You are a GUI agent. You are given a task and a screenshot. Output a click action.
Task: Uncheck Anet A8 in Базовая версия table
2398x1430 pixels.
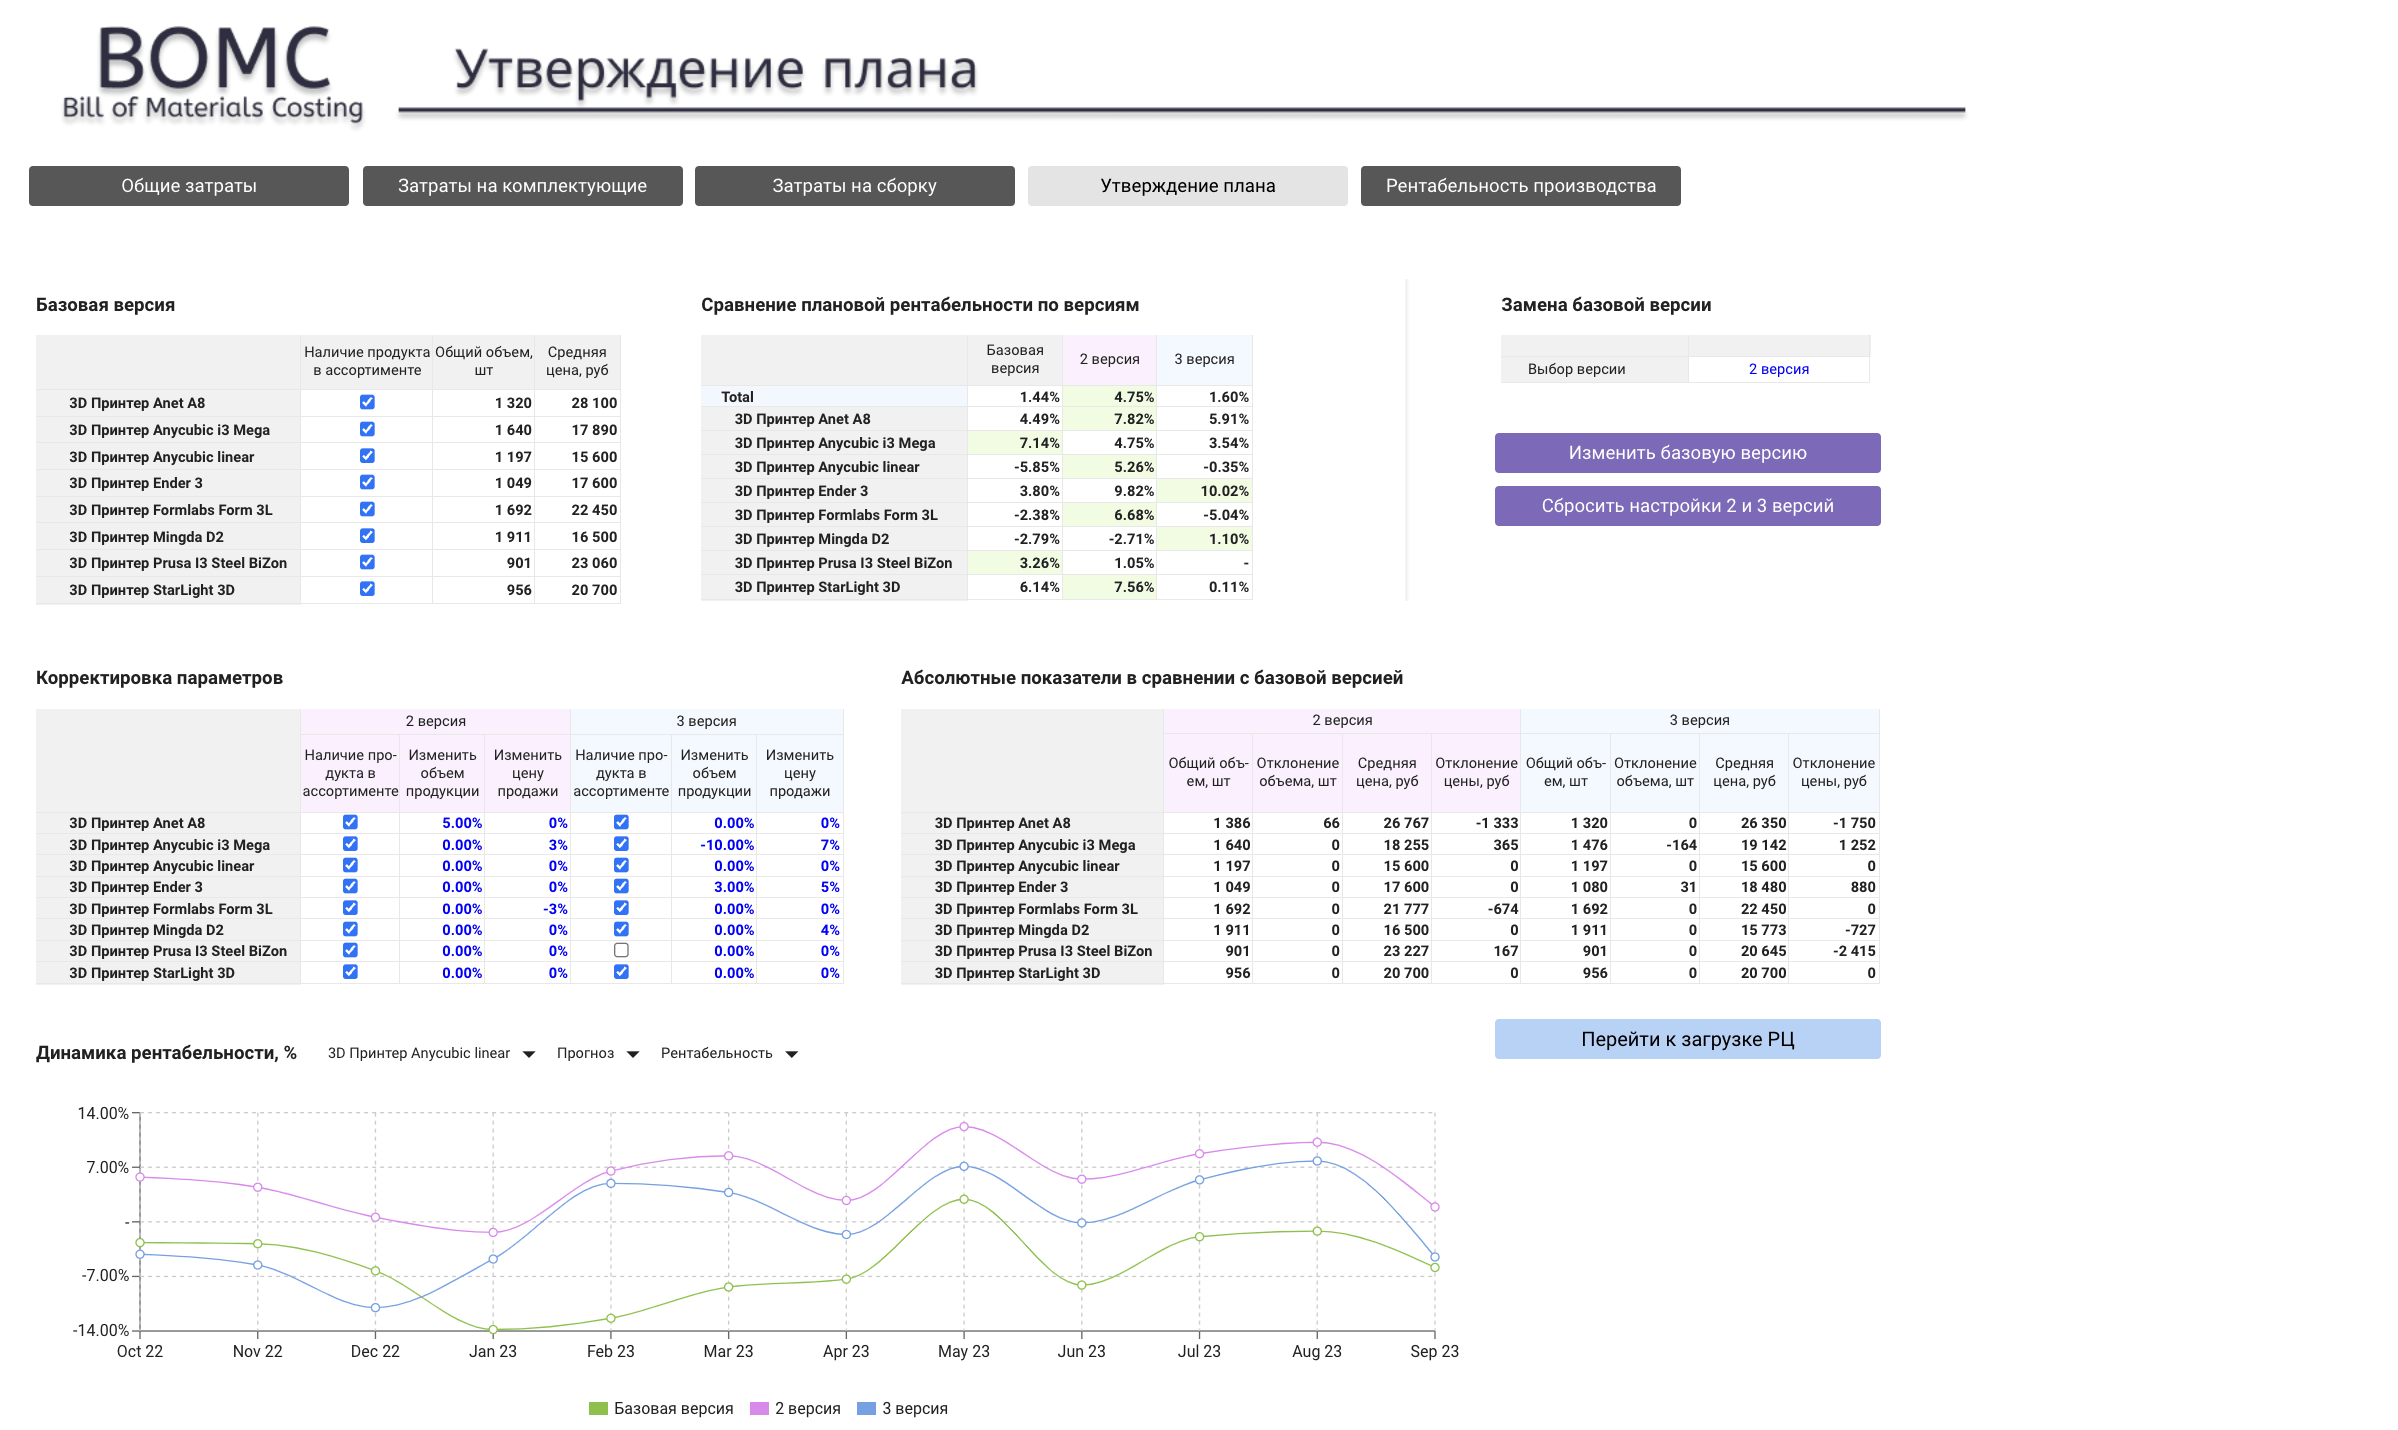coord(367,402)
